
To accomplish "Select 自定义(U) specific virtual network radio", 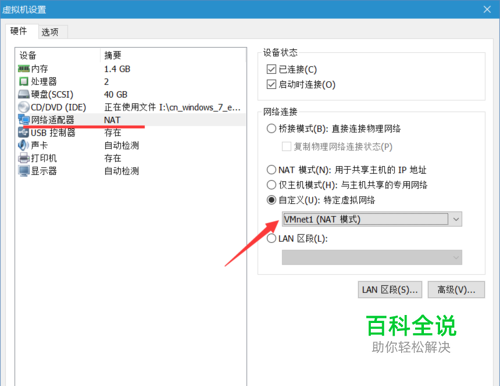I will [271, 200].
